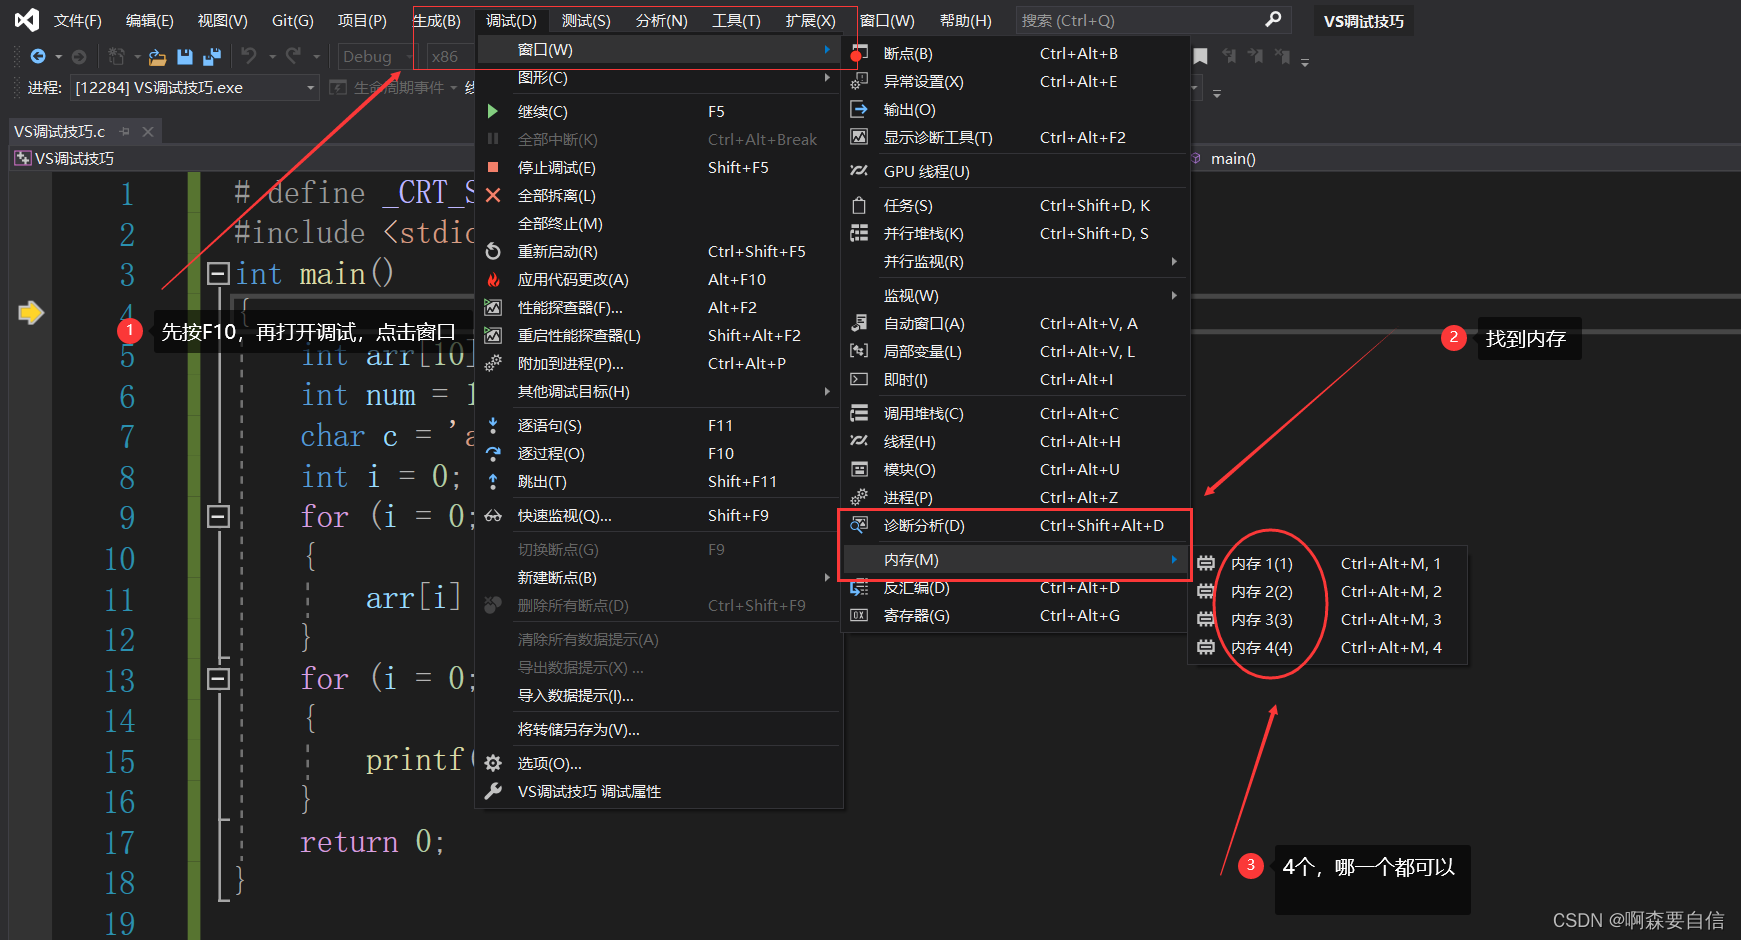Expand the 监视(W) submenu arrow

[1174, 295]
